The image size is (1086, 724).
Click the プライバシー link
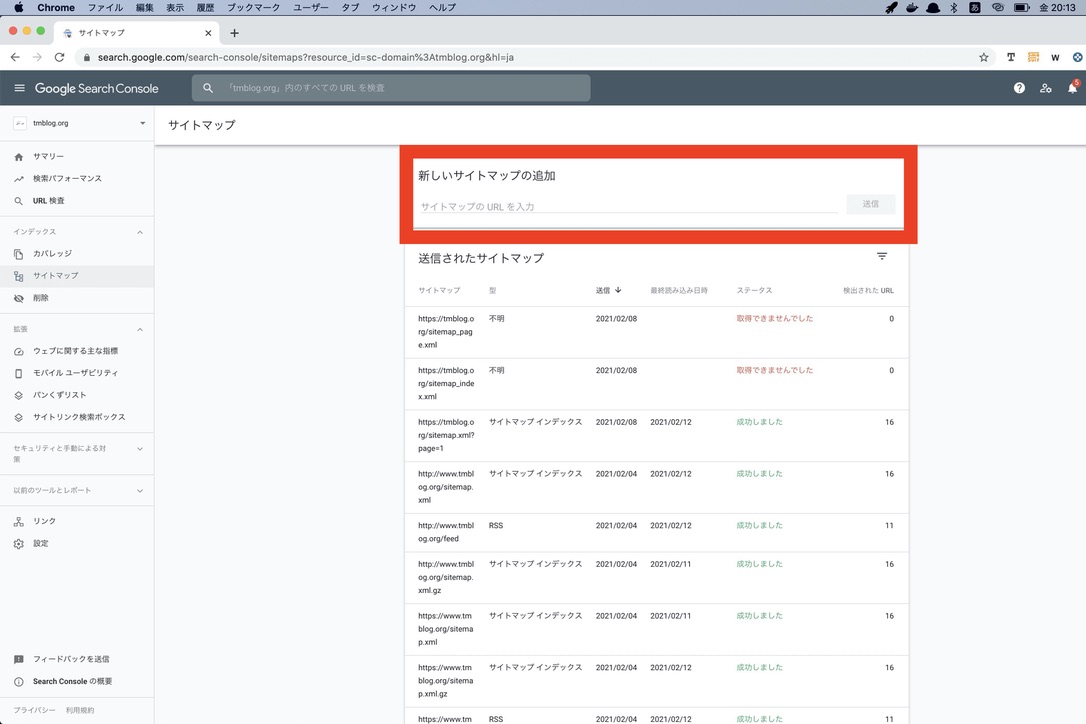coord(34,710)
